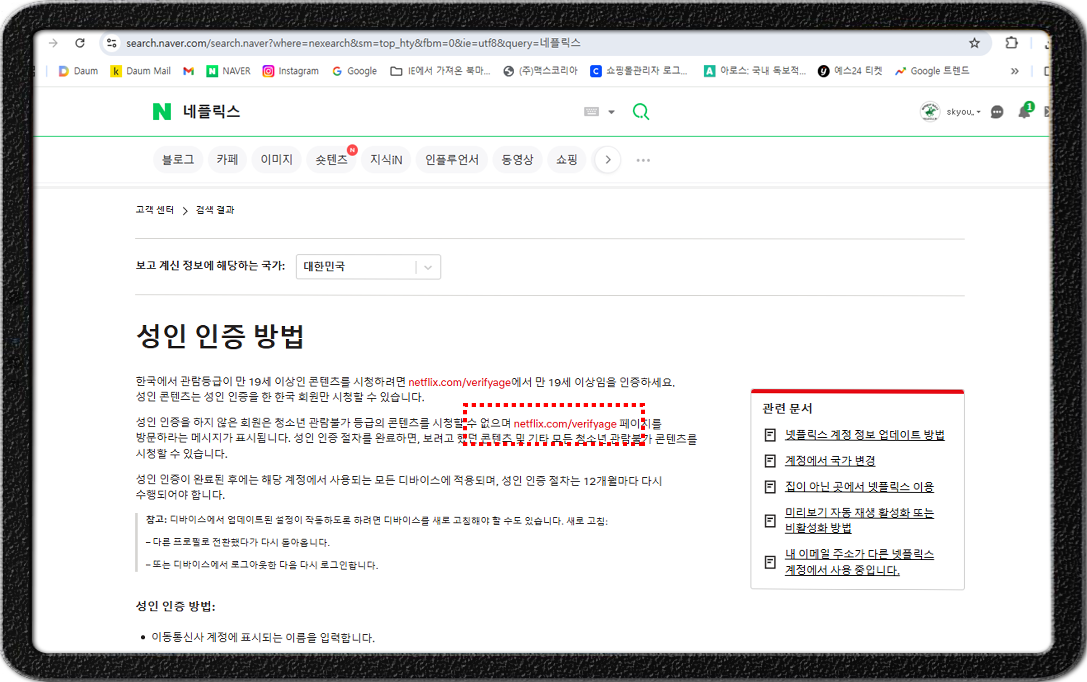Click the green Naver N logo
The height and width of the screenshot is (682, 1087).
click(x=162, y=112)
